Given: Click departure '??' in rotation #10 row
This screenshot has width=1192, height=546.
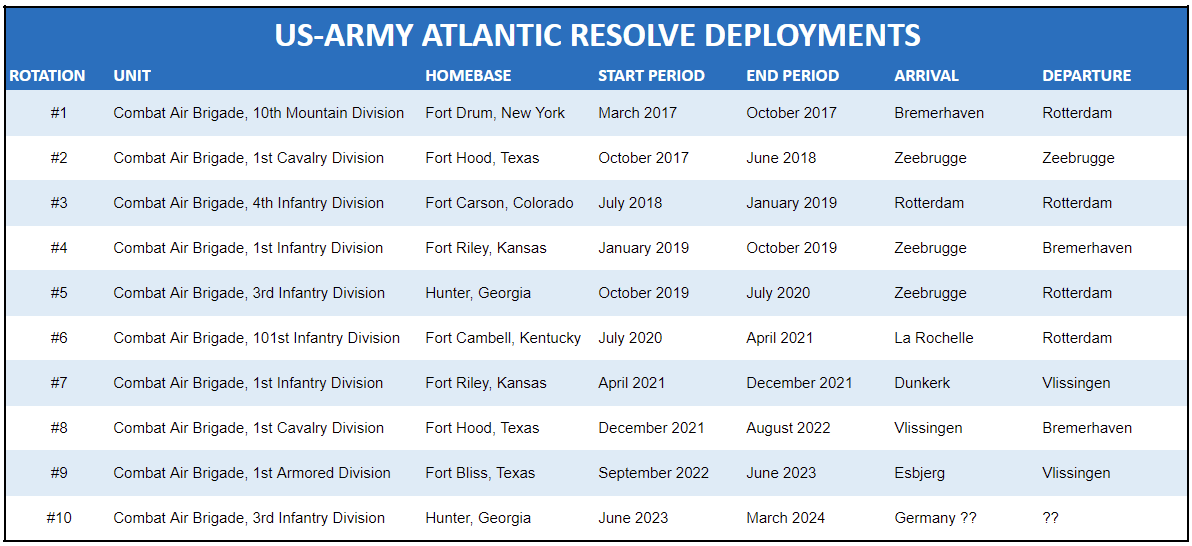Looking at the screenshot, I should (1051, 518).
